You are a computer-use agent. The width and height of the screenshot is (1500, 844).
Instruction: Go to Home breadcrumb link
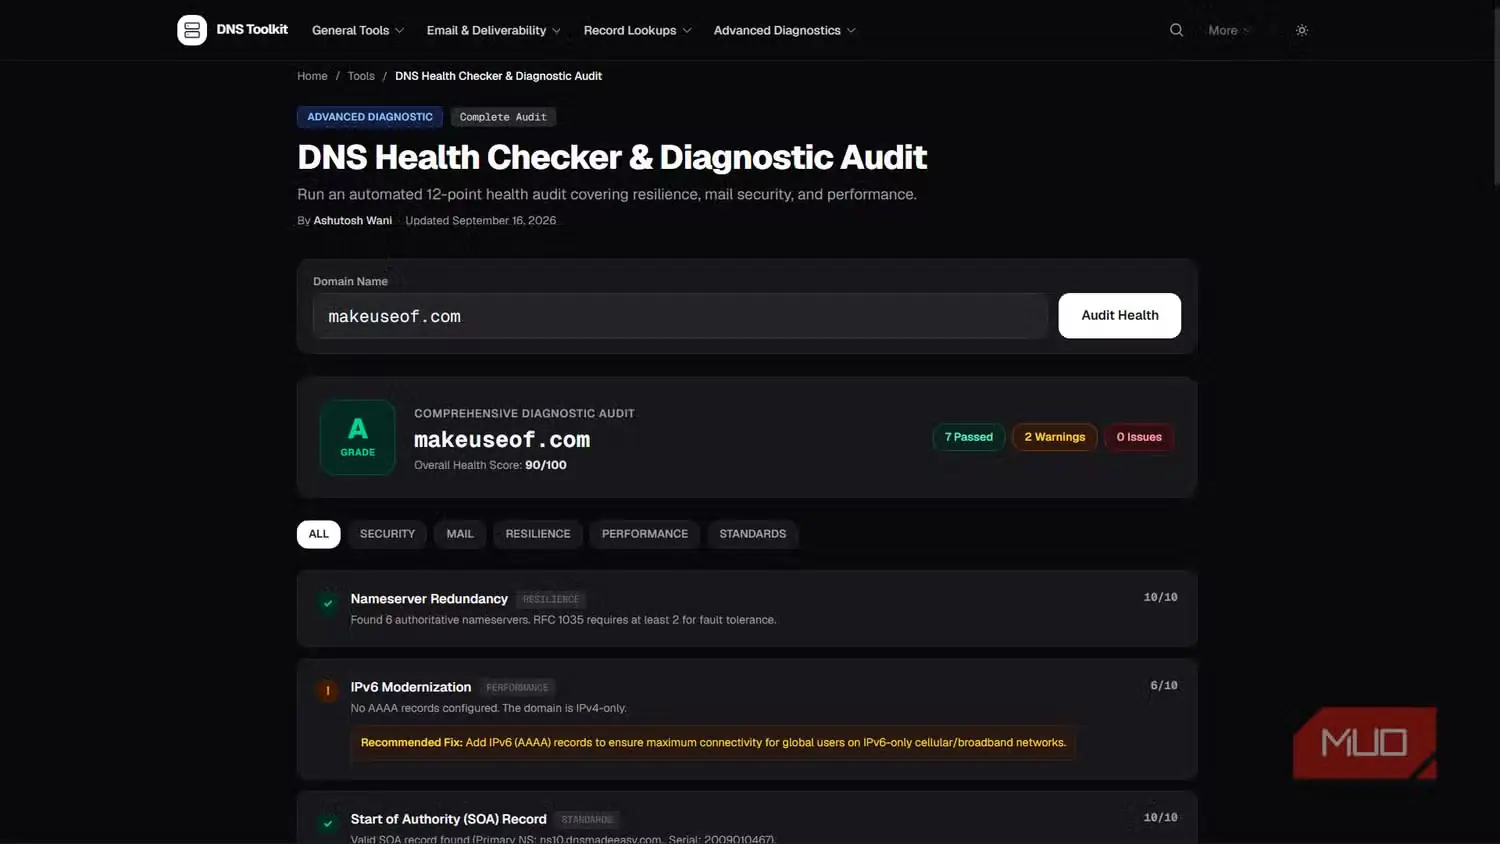click(x=312, y=76)
